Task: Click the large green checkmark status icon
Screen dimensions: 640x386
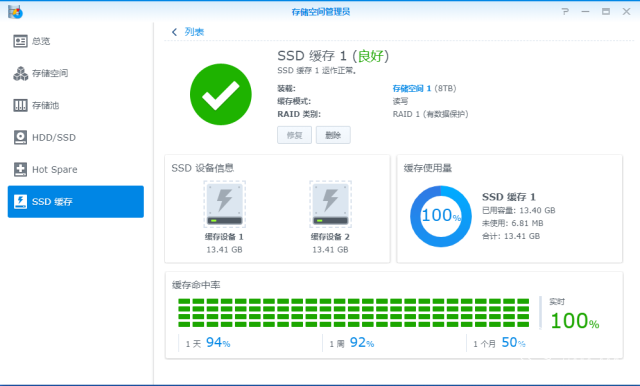Action: tap(220, 94)
